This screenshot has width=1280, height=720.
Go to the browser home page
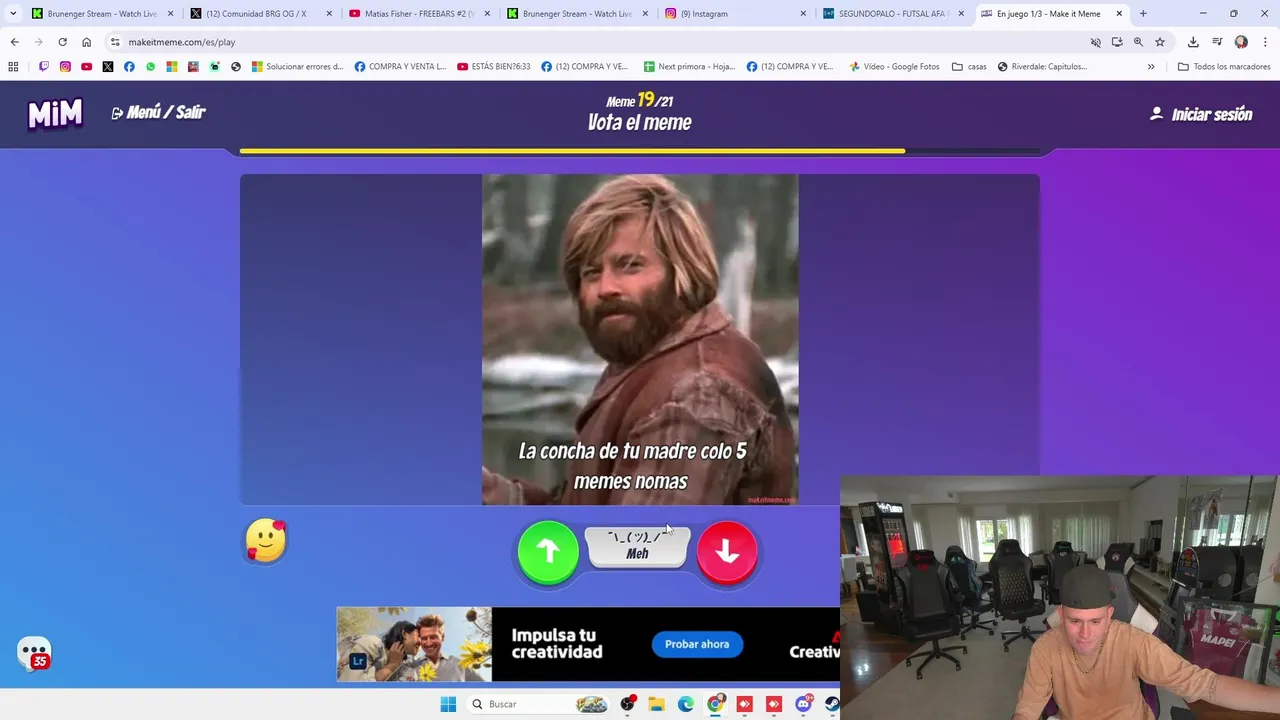(x=86, y=42)
